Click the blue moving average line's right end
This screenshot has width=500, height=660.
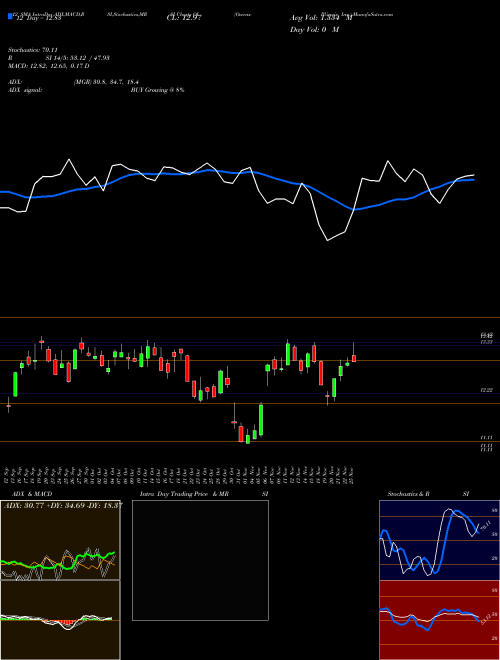[x=473, y=180]
